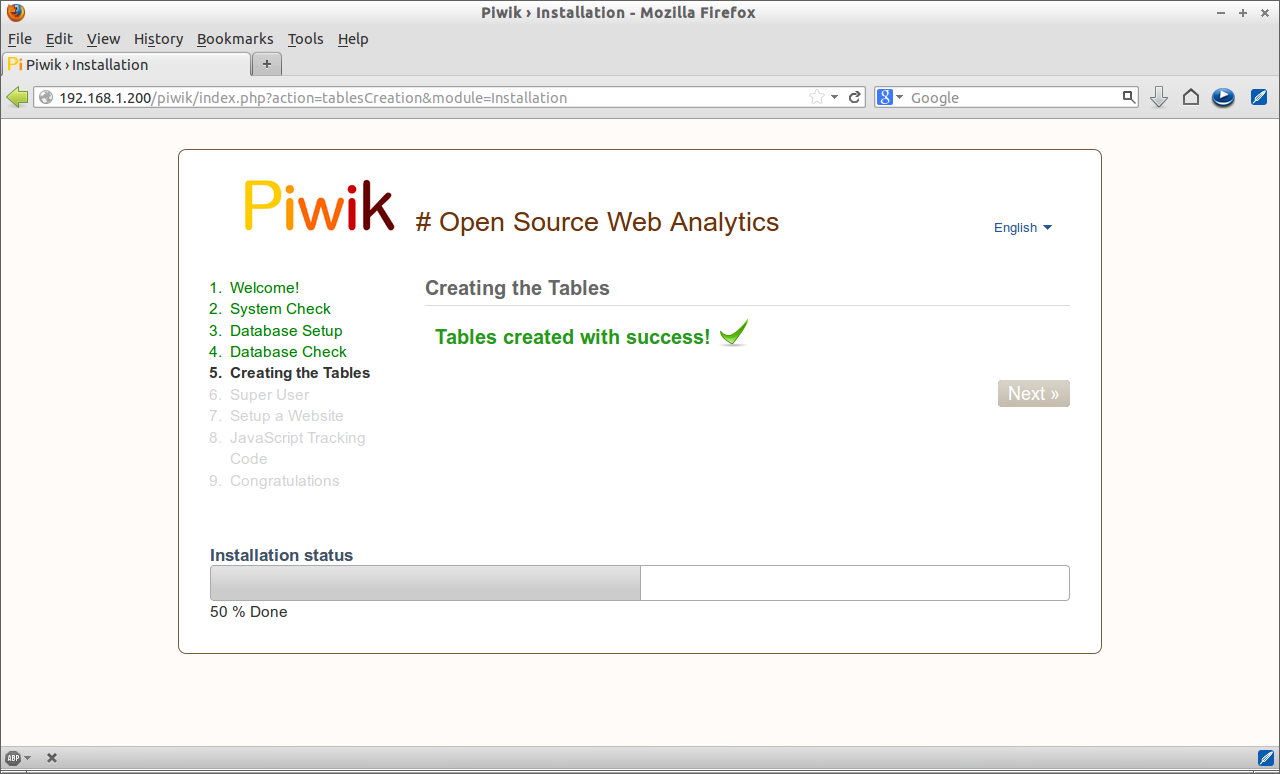Image resolution: width=1280 pixels, height=774 pixels.
Task: Close the add-on bar with X
Action: pos(52,758)
